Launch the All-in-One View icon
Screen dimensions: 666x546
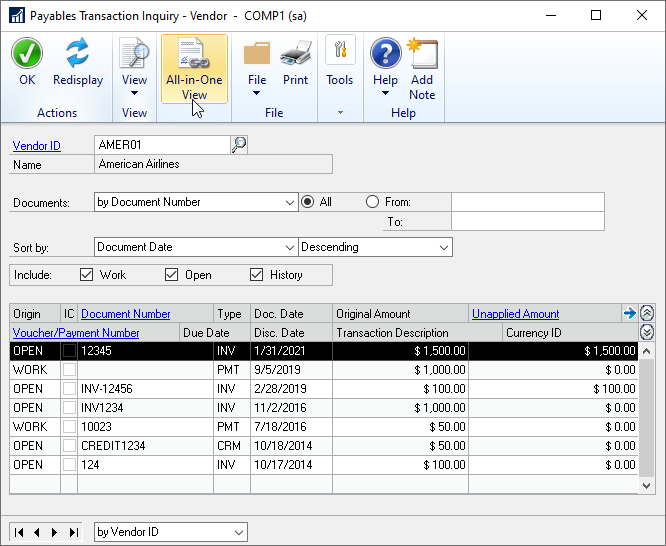pos(194,53)
